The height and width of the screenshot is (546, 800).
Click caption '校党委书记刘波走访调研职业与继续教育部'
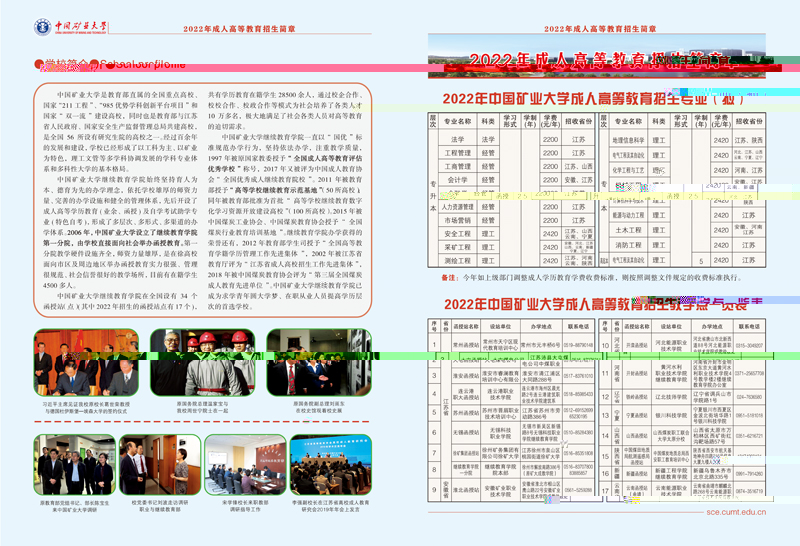pyautogui.click(x=160, y=506)
